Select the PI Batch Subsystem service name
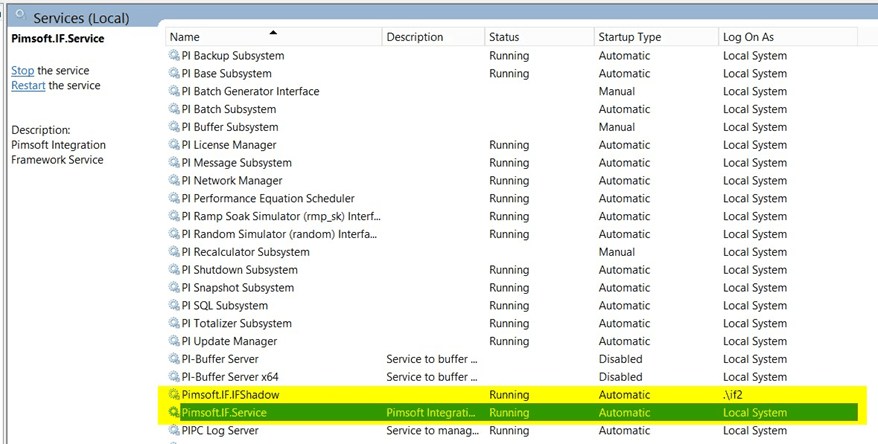The image size is (878, 444). click(228, 109)
